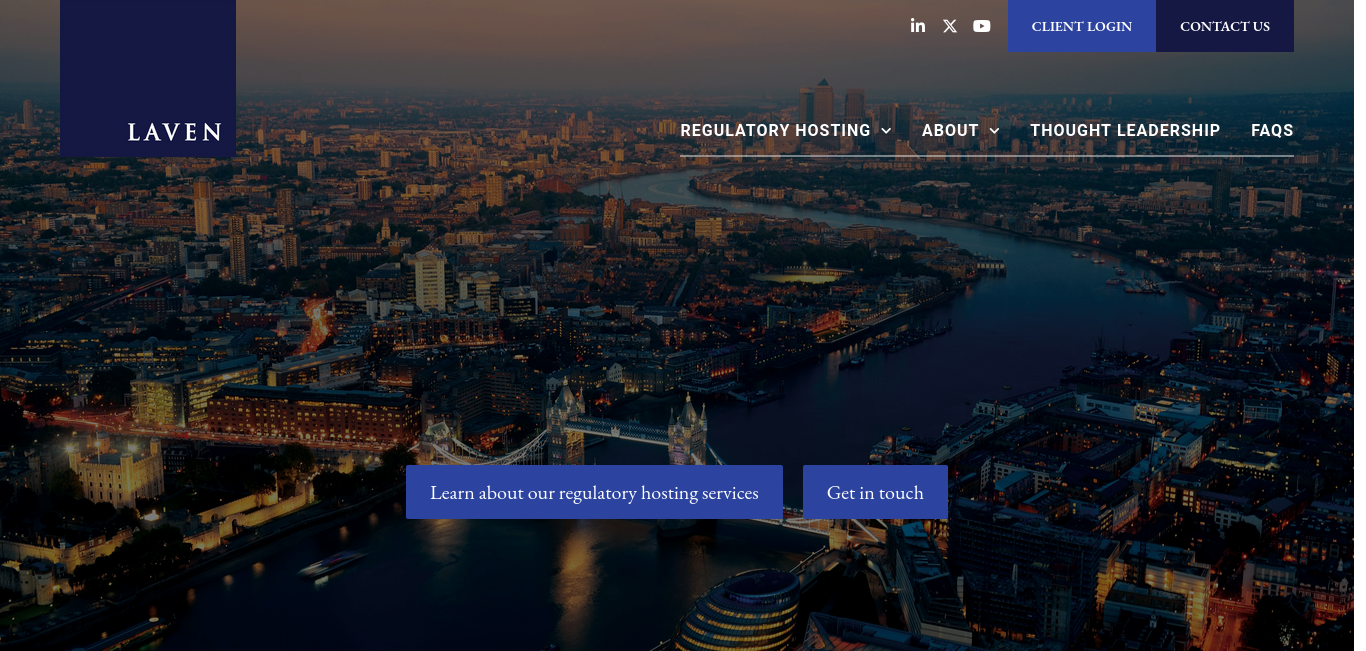Open the Regulatory Hosting menu label
This screenshot has height=651, width=1366.
(775, 131)
